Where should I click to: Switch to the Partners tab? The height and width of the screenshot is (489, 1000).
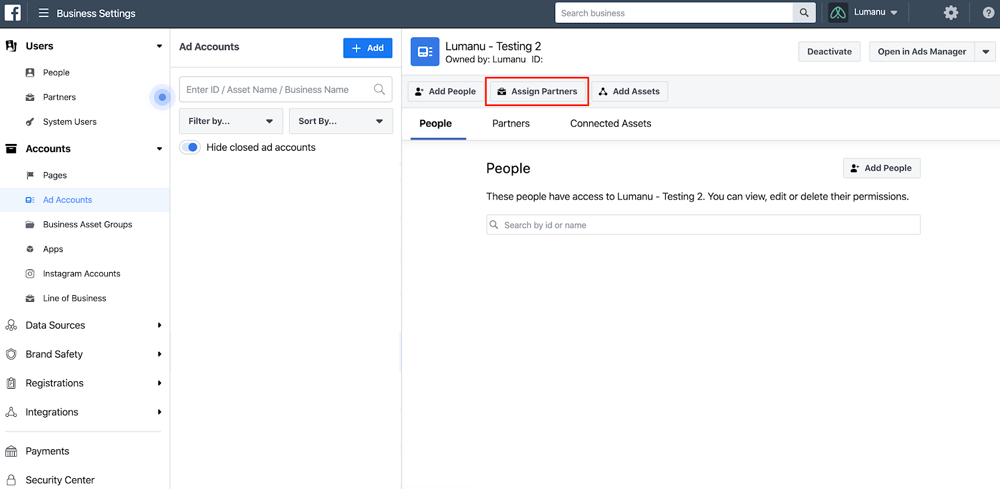click(511, 124)
